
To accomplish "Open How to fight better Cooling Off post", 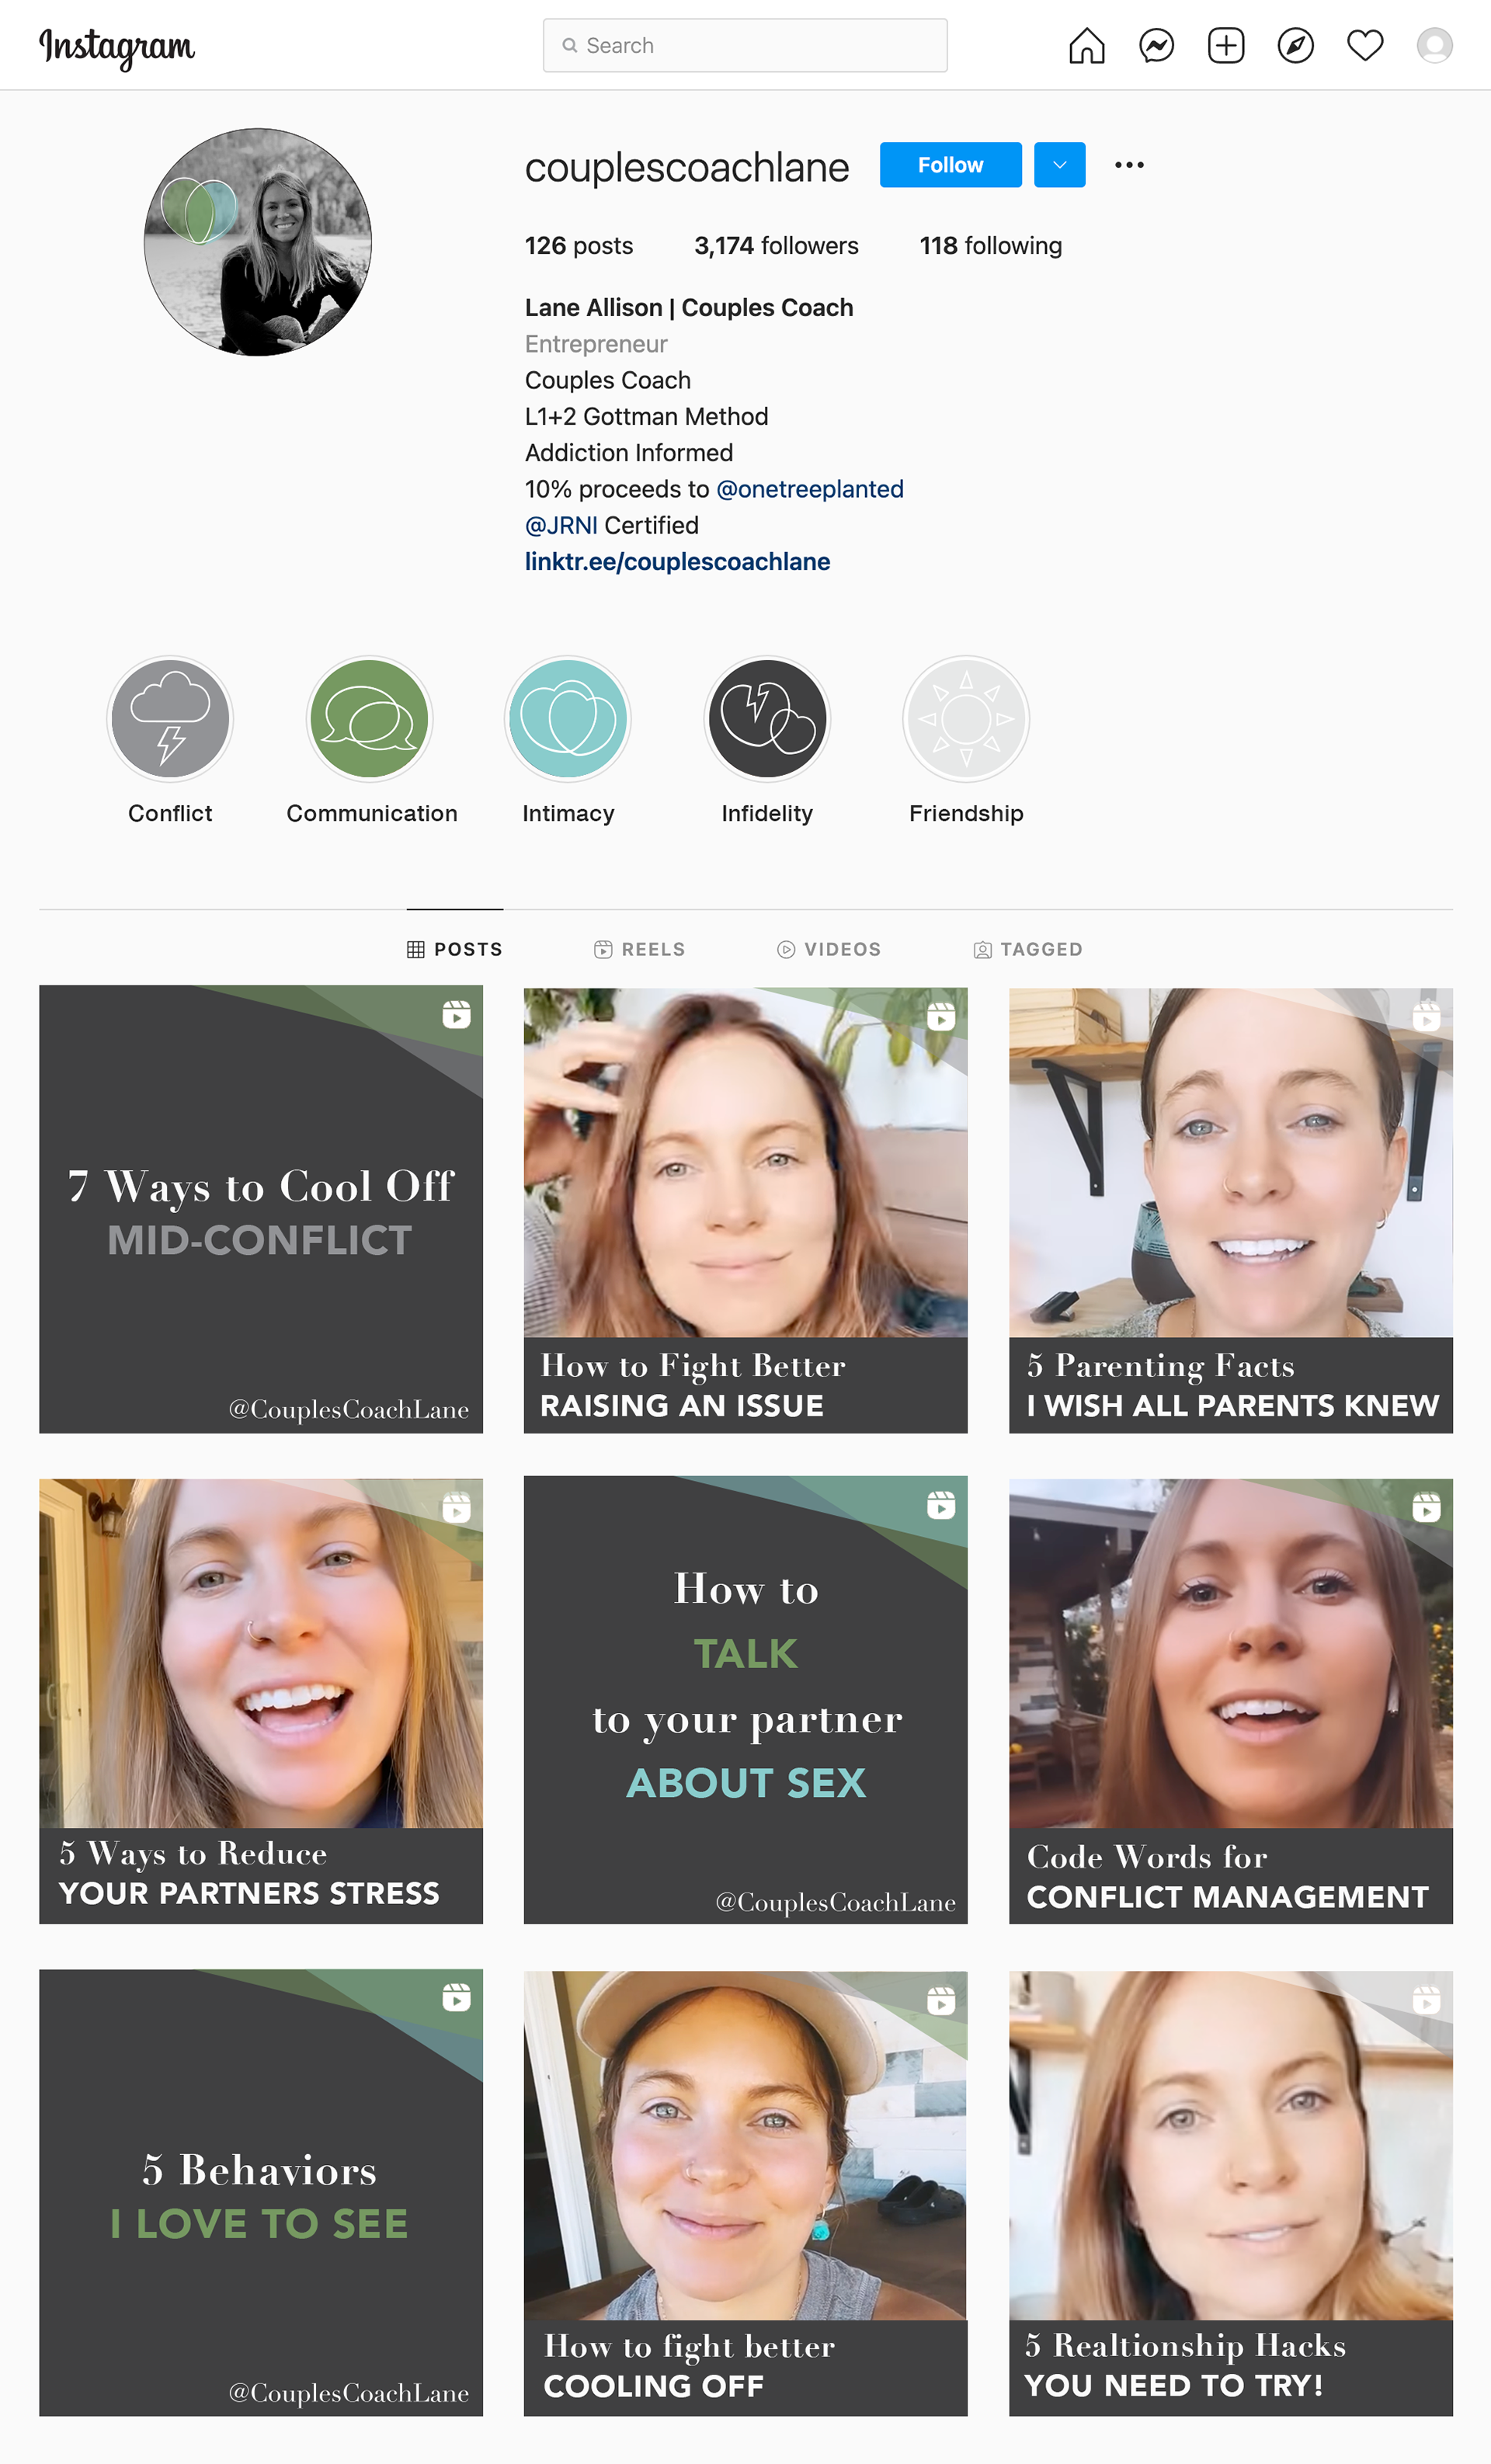I will (x=745, y=2194).
